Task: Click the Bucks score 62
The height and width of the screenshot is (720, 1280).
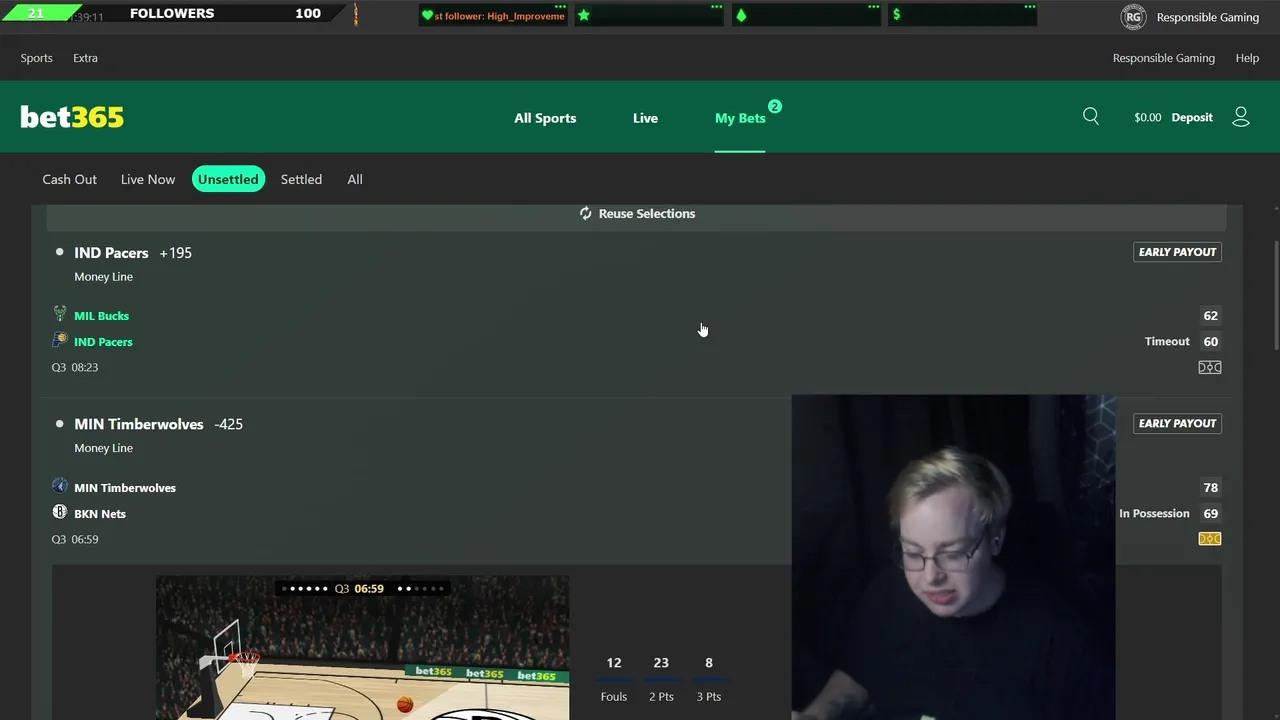Action: [x=1210, y=315]
